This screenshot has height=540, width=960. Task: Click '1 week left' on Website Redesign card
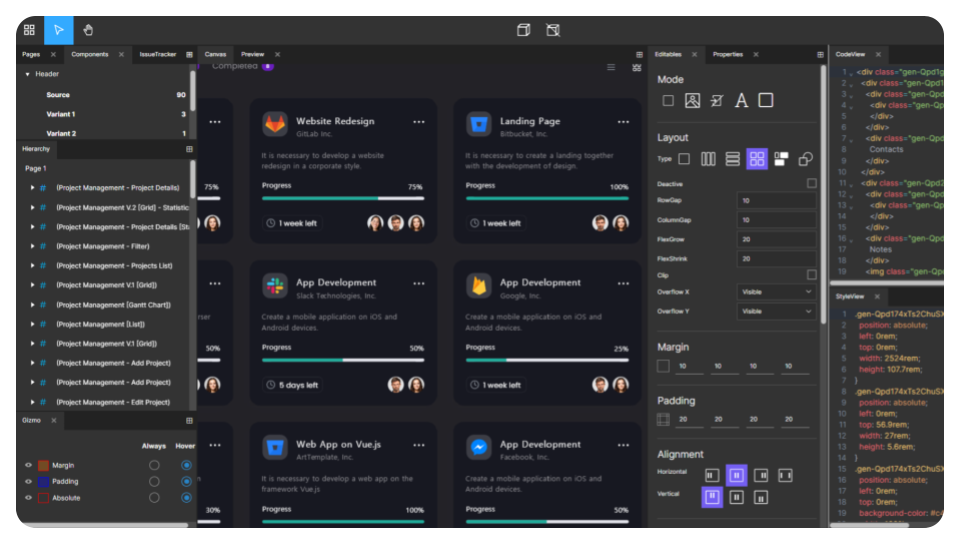[292, 223]
